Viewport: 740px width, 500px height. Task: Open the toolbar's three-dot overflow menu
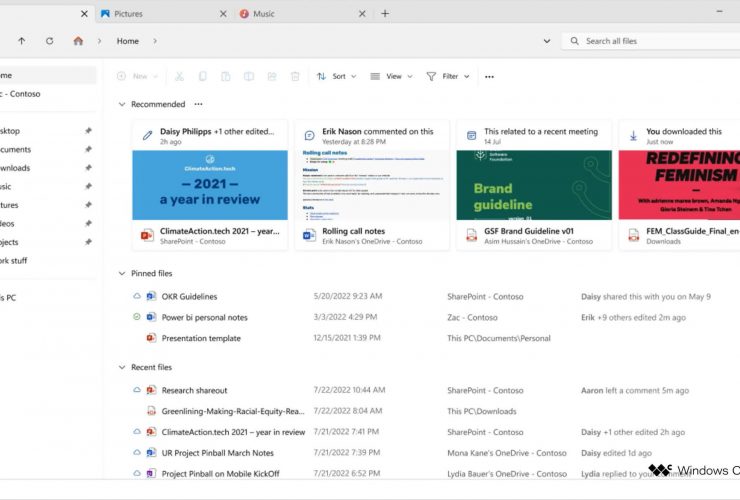pyautogui.click(x=489, y=76)
